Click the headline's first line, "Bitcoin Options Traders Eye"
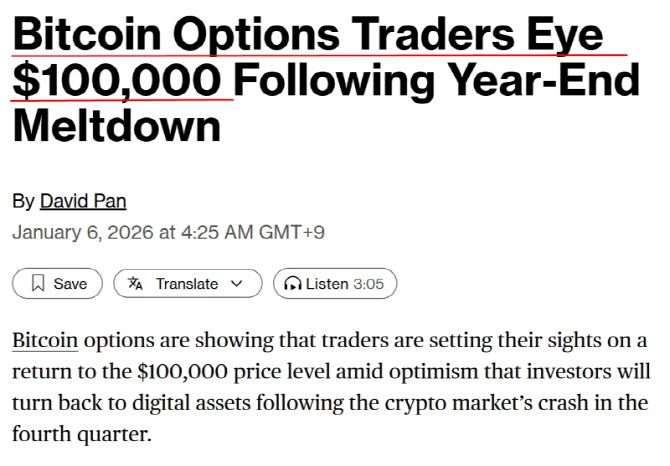670x466 pixels. (x=308, y=35)
